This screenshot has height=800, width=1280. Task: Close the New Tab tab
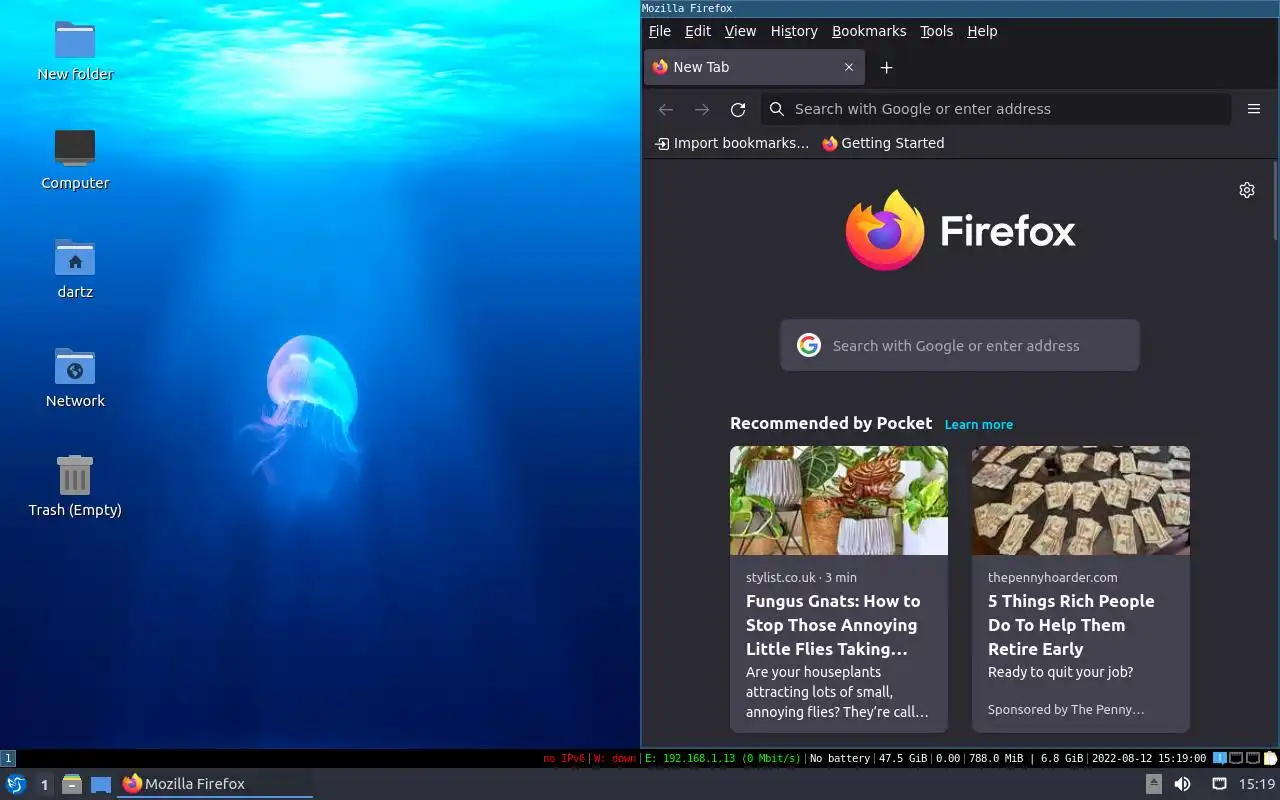(x=849, y=67)
